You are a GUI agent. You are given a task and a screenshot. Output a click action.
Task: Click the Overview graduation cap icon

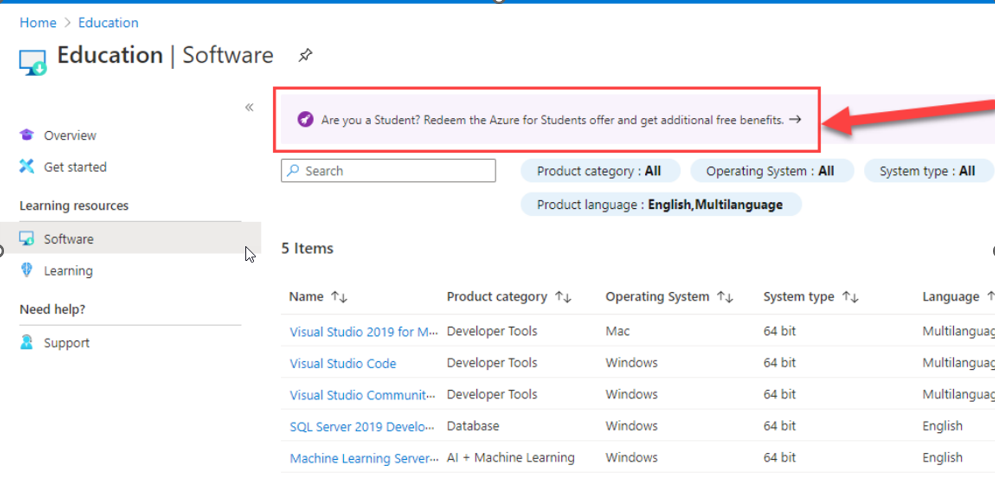[27, 135]
